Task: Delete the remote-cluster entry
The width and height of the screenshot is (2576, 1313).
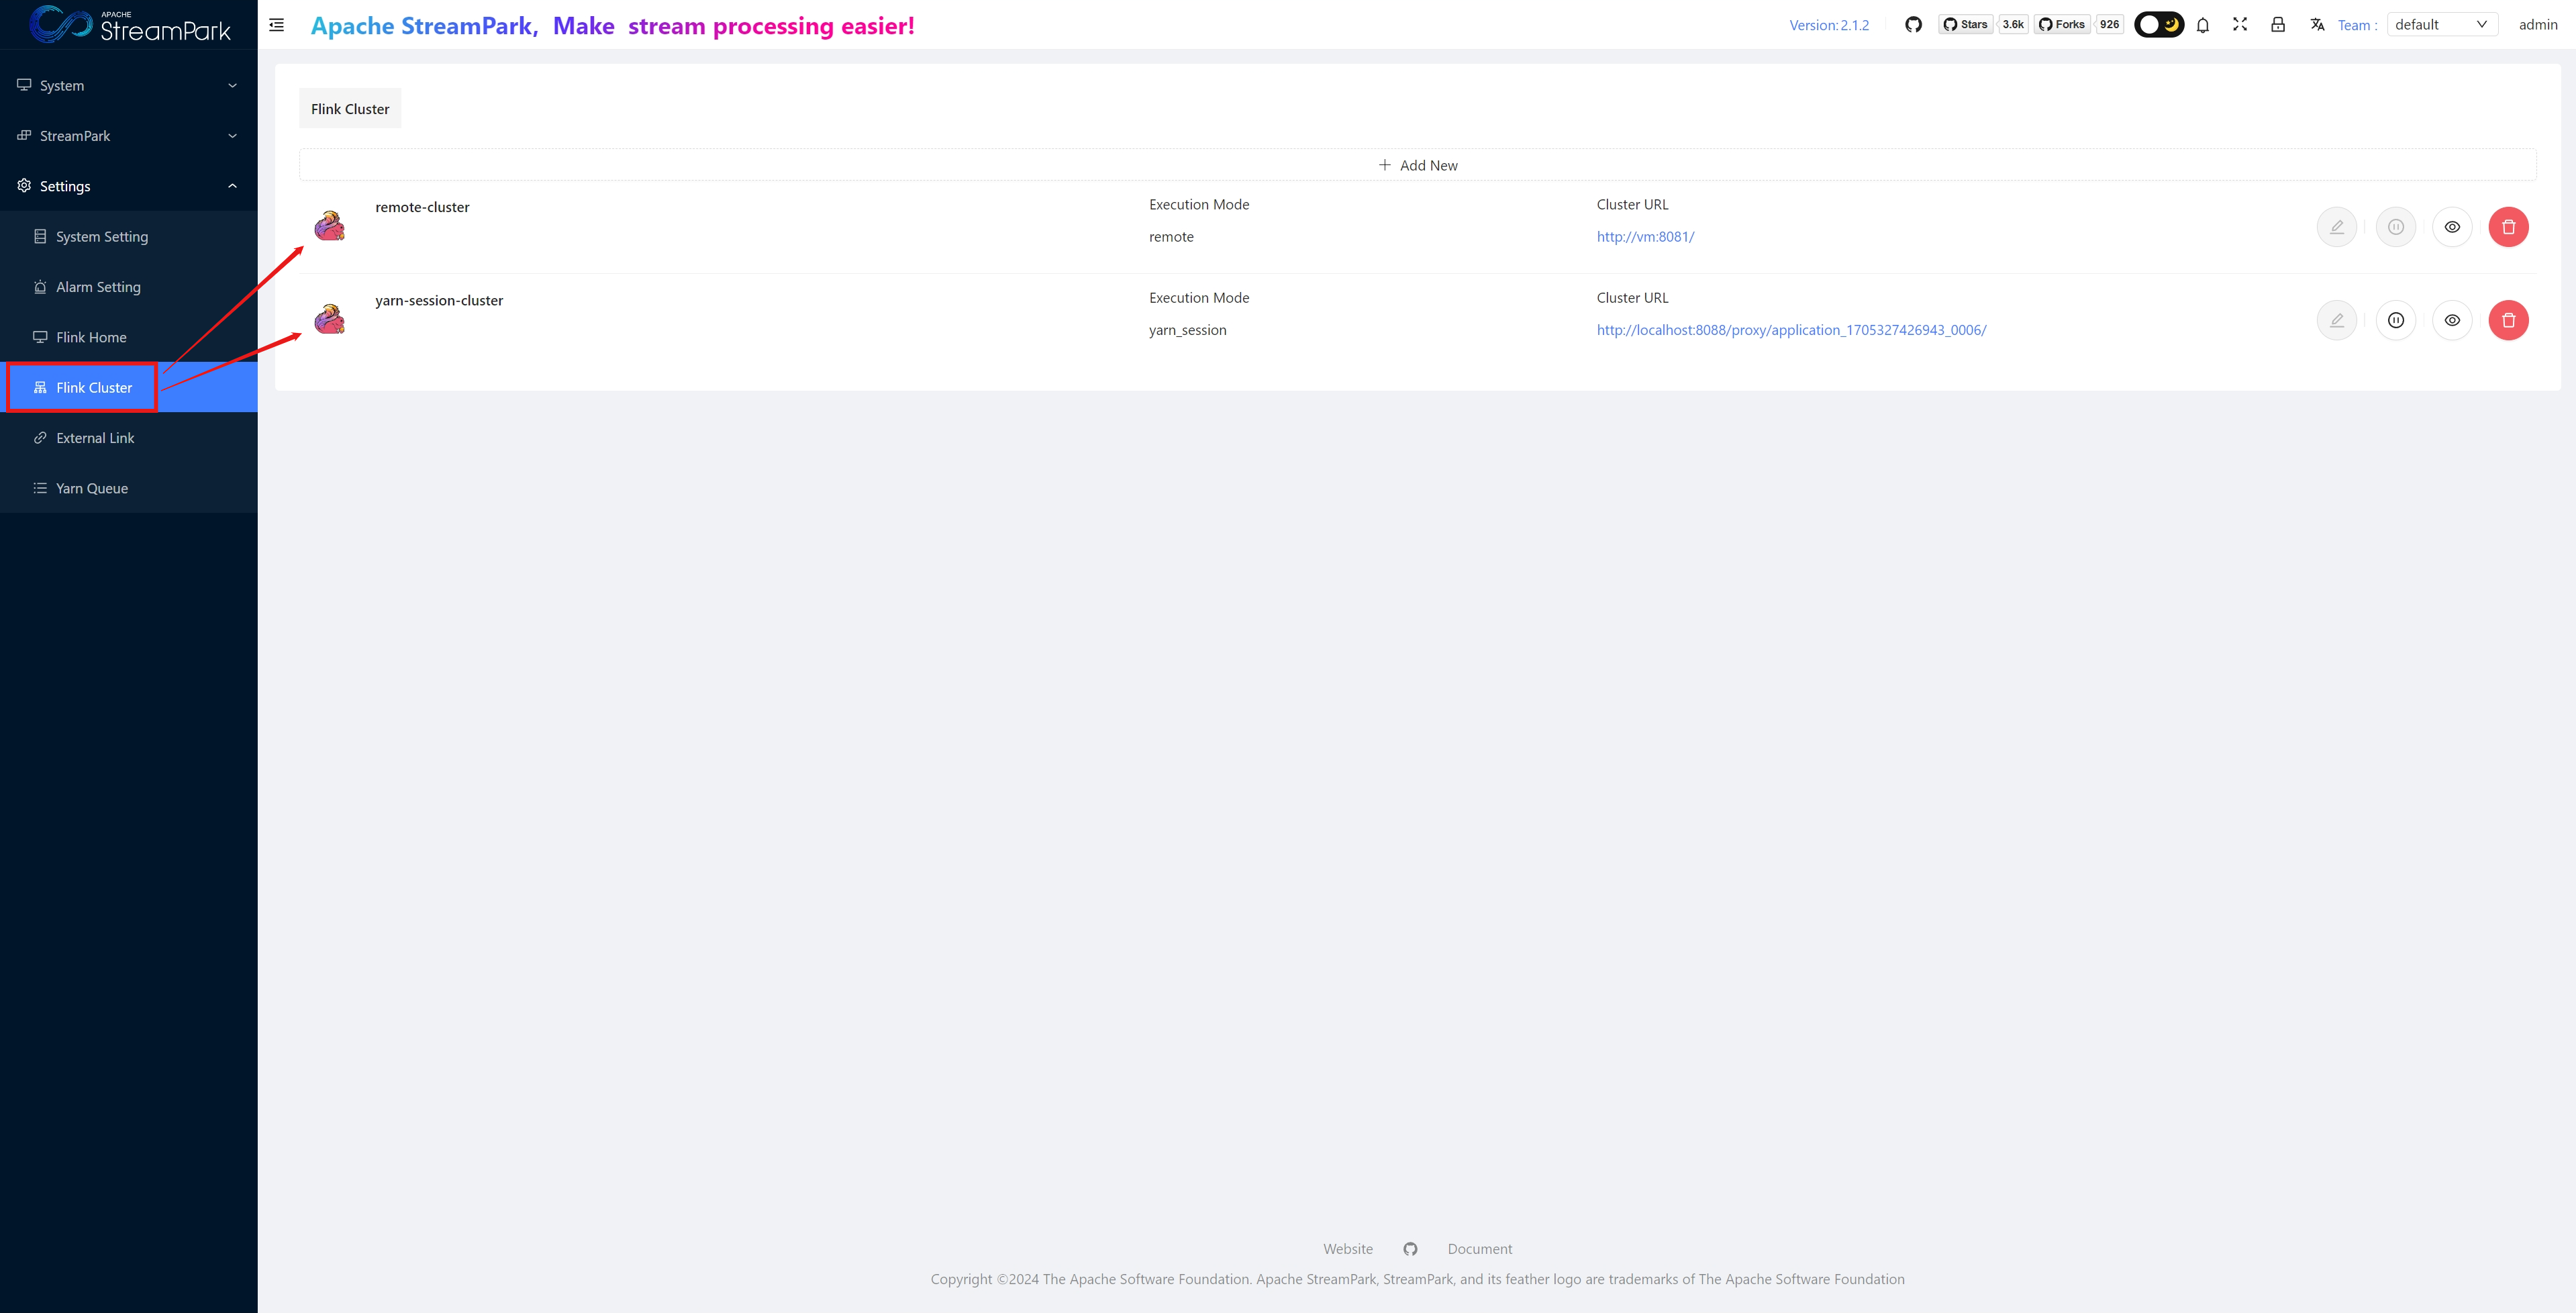Action: coord(2508,227)
